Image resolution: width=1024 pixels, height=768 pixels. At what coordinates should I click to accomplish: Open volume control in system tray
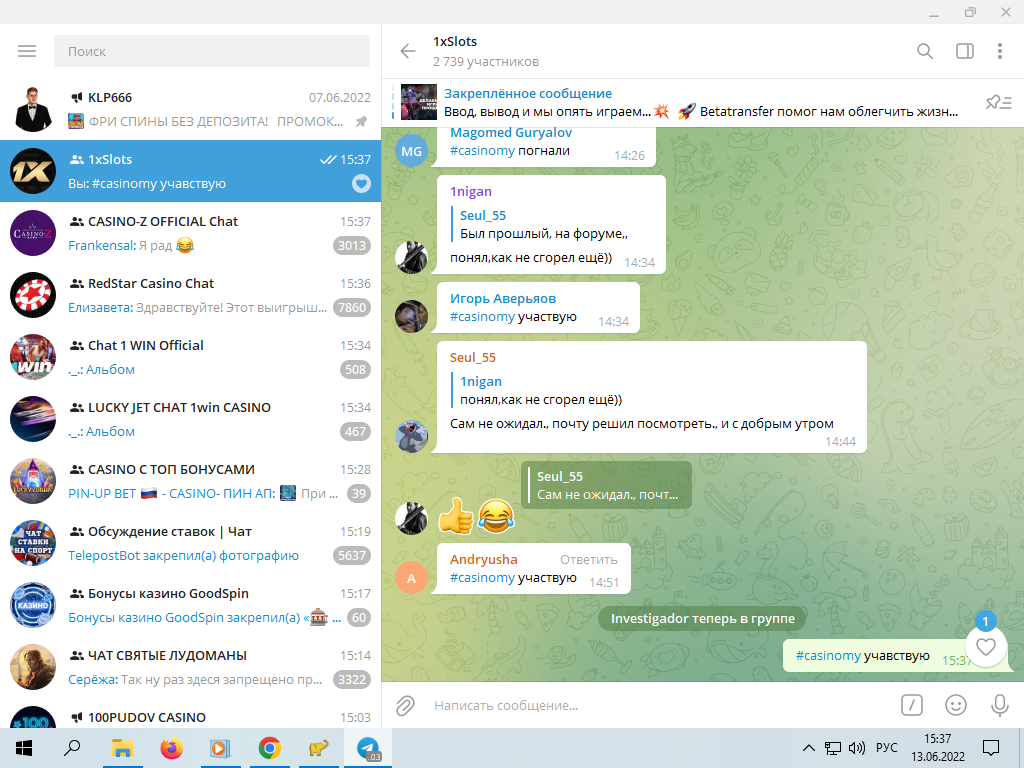pos(856,748)
